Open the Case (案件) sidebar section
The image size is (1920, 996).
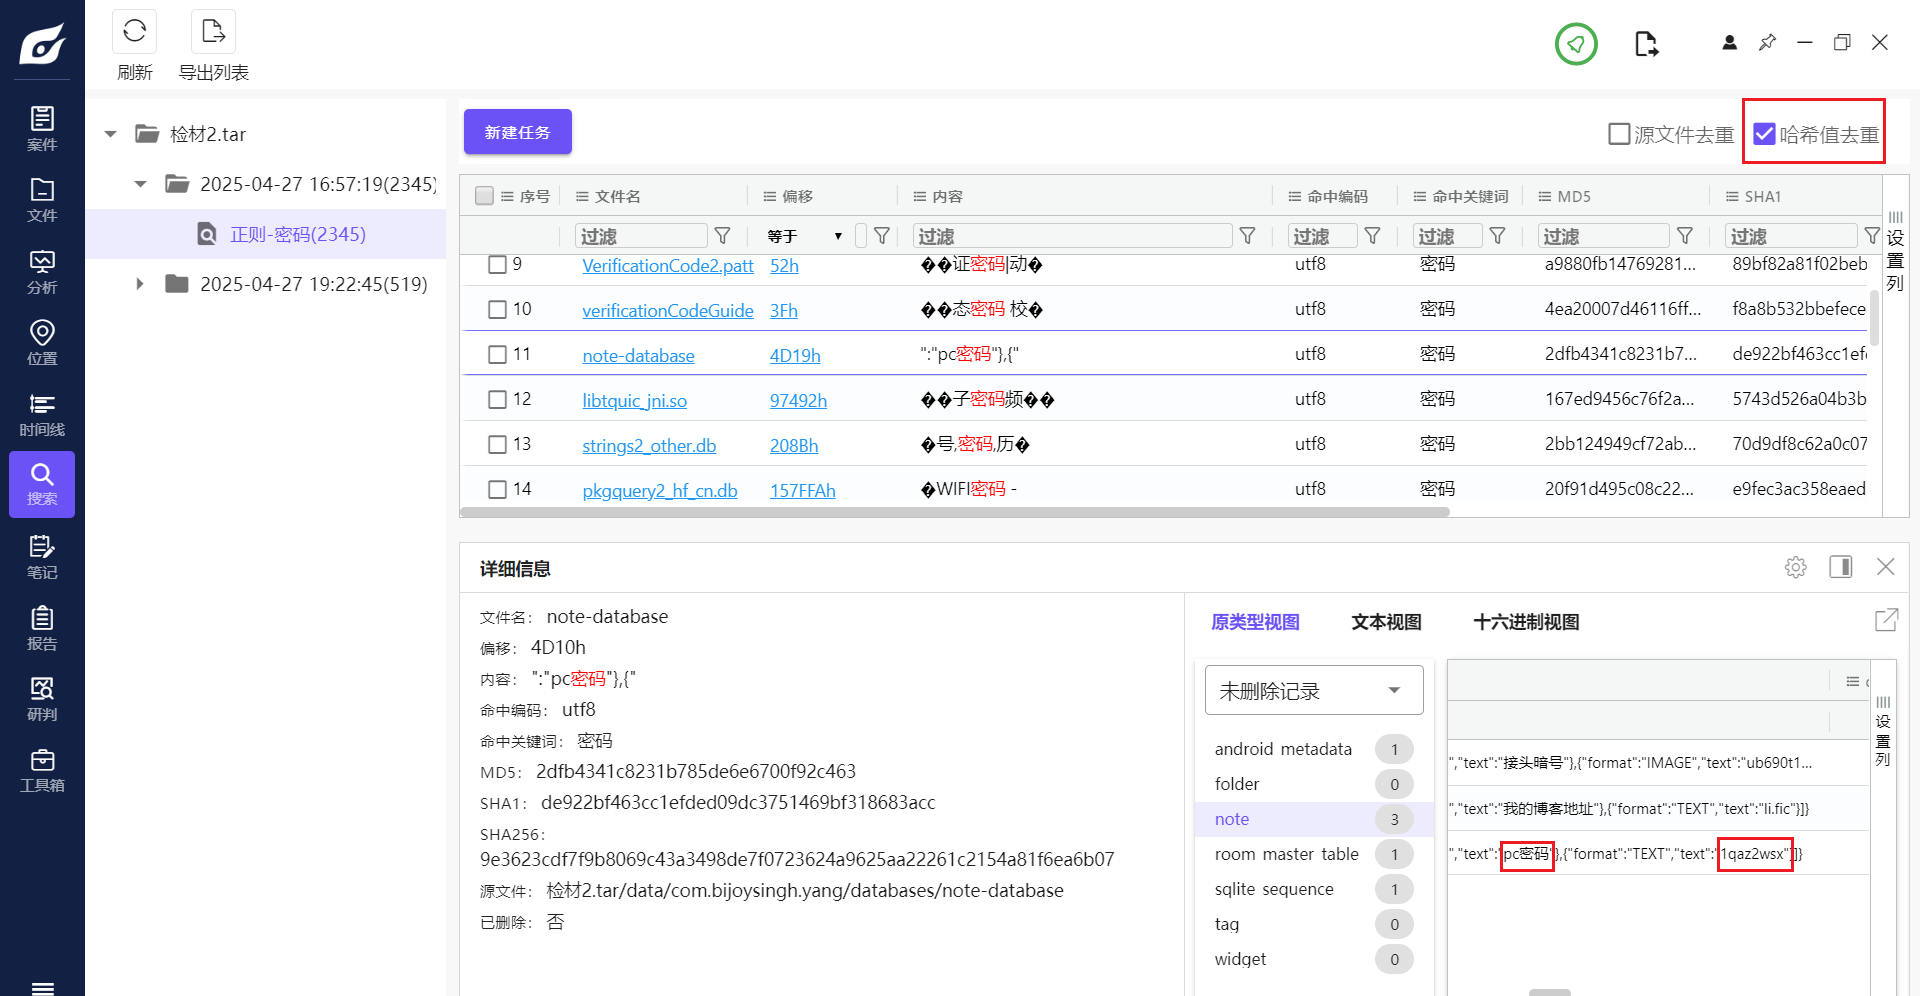pyautogui.click(x=42, y=128)
